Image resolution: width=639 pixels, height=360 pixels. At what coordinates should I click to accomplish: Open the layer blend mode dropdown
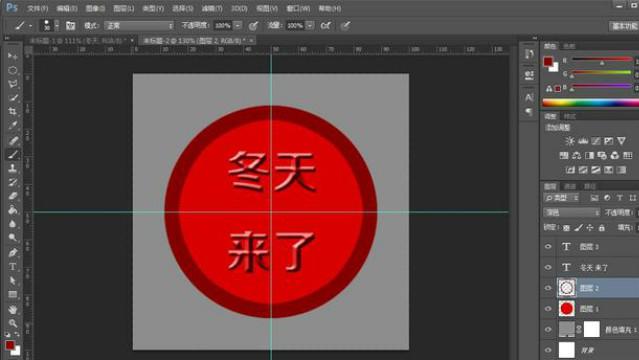572,212
